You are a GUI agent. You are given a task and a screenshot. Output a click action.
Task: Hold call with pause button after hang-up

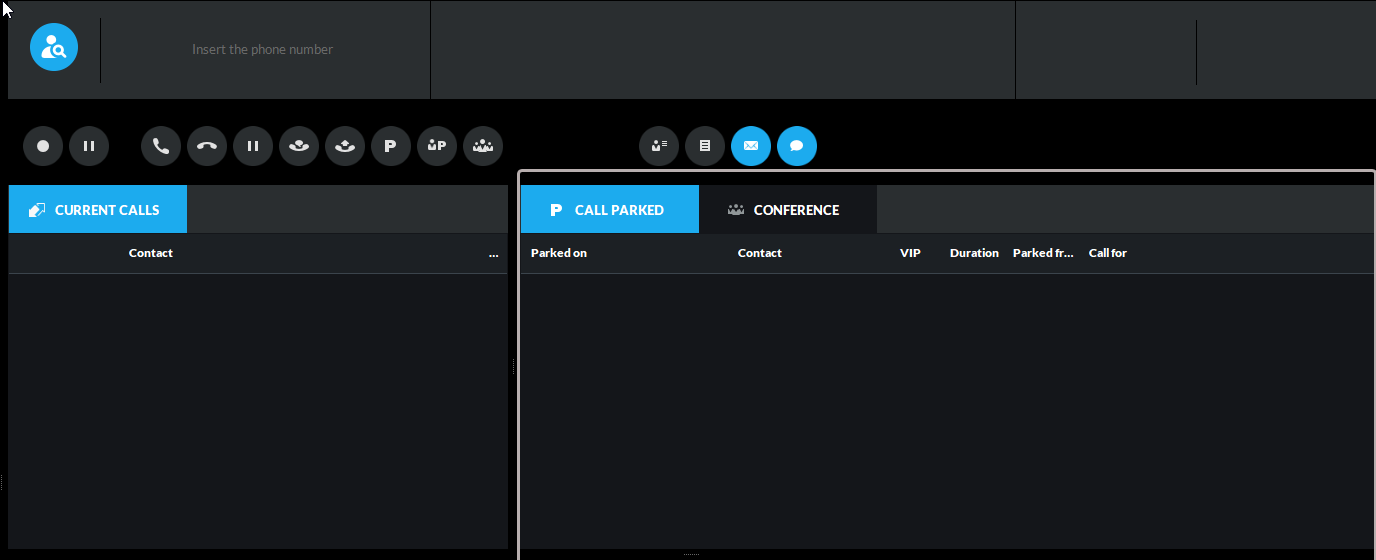click(x=253, y=146)
